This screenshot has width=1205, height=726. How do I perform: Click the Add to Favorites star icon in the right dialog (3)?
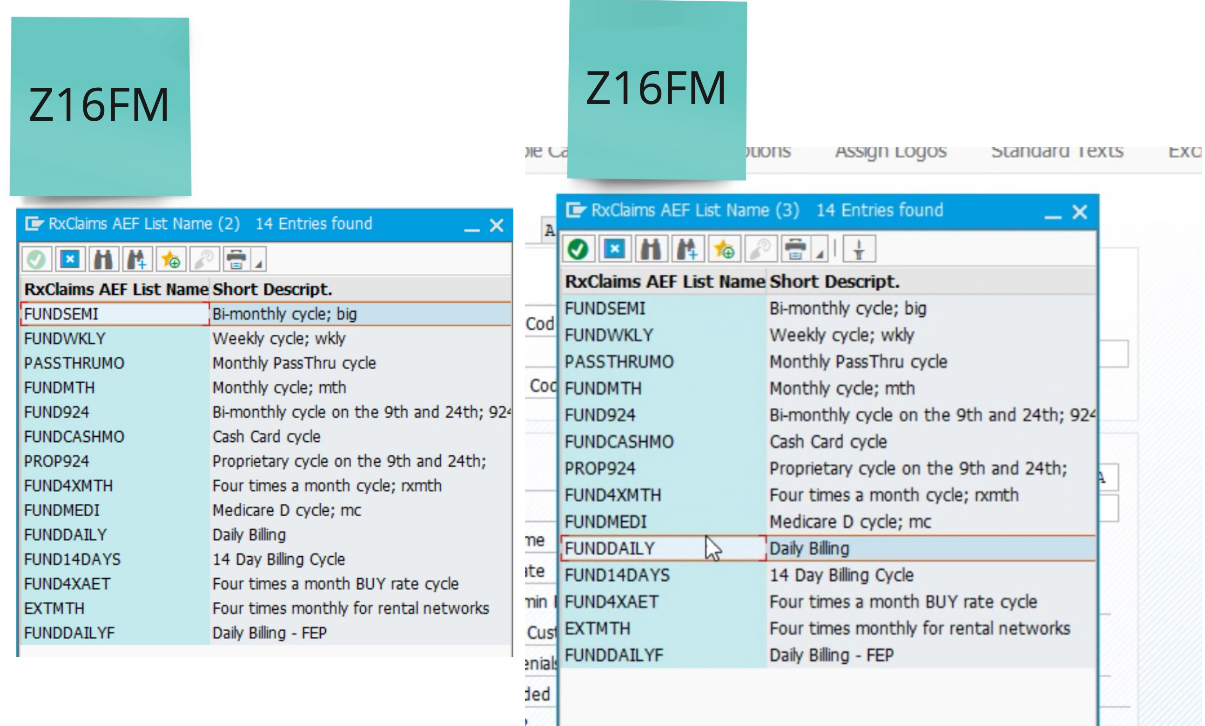pos(723,248)
